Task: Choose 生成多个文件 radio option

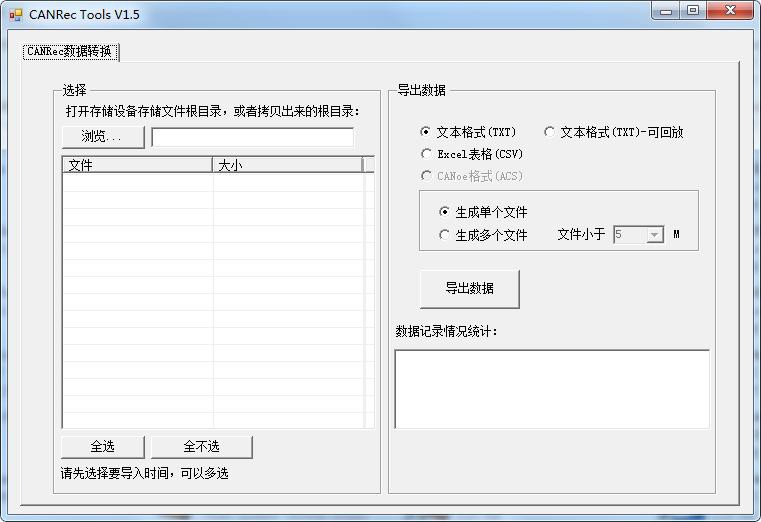Action: point(445,235)
